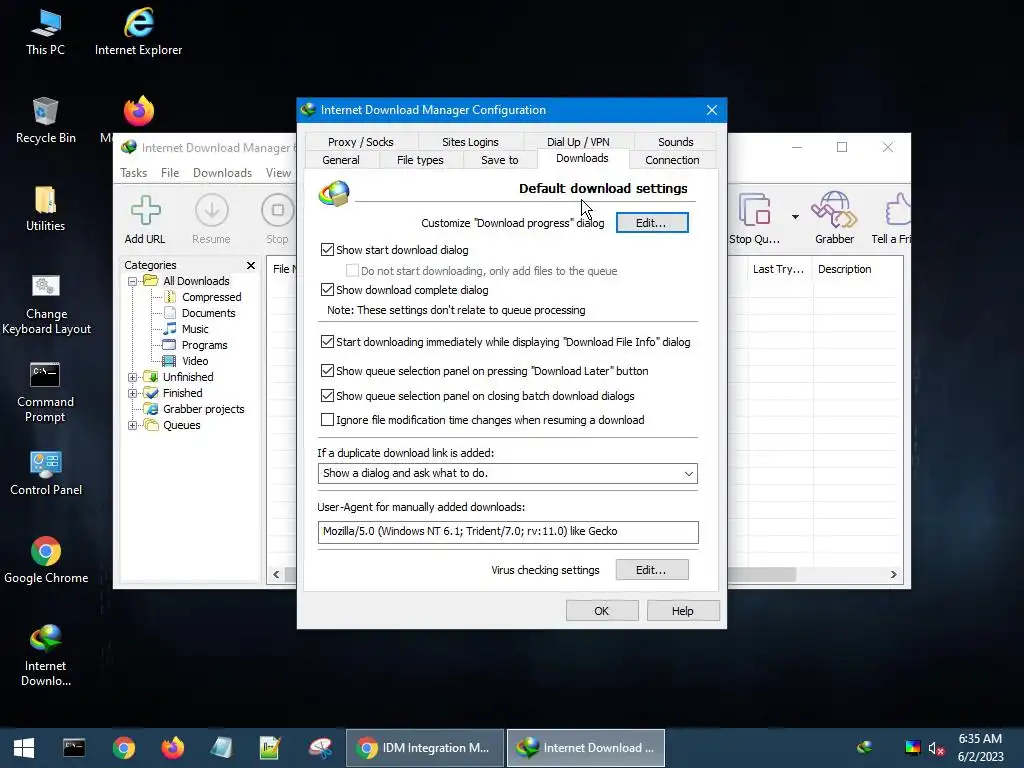Image resolution: width=1024 pixels, height=768 pixels.
Task: Open Command Prompt from the taskbar
Action: tap(74, 748)
